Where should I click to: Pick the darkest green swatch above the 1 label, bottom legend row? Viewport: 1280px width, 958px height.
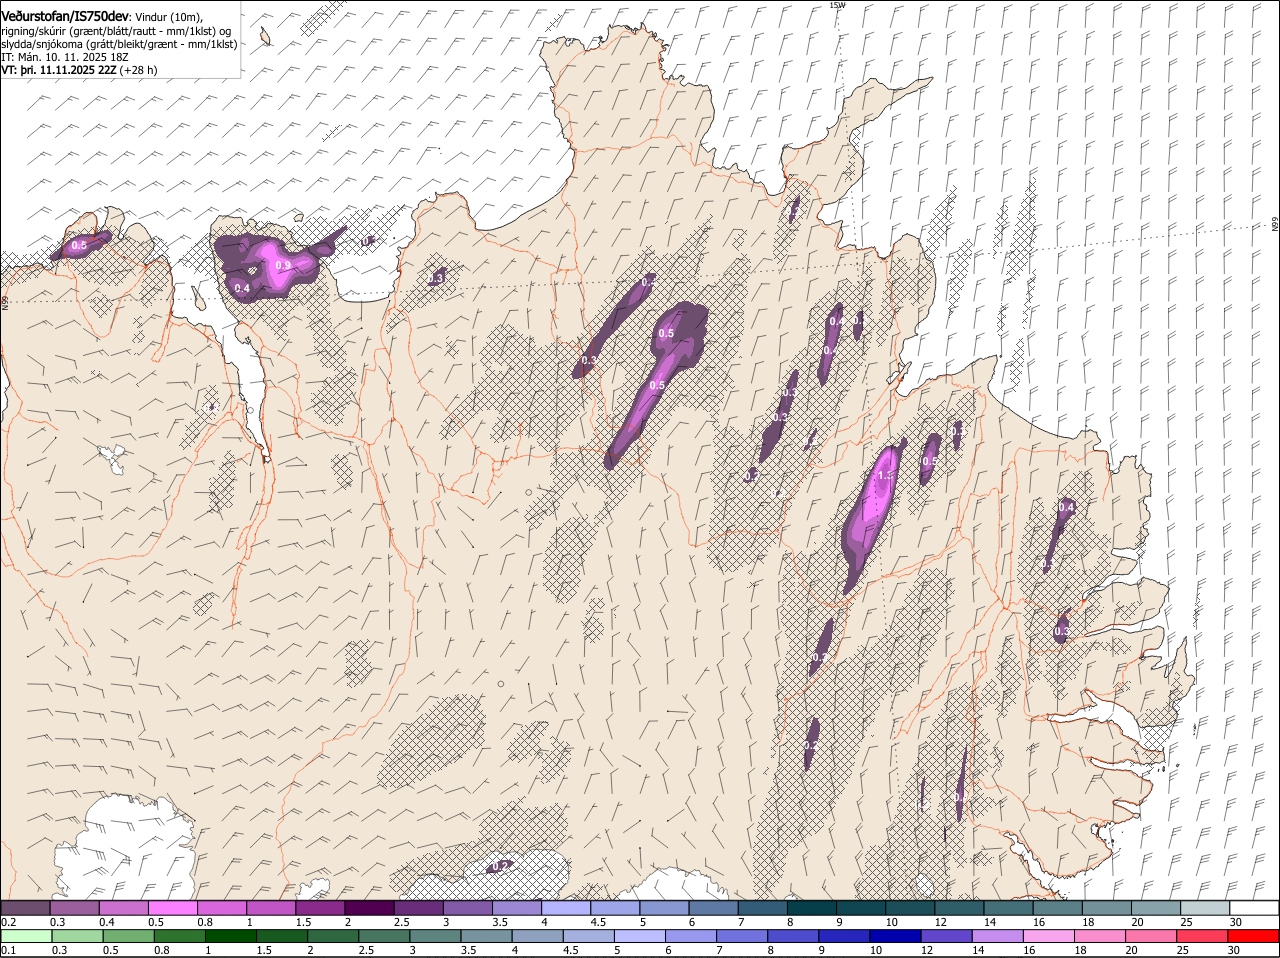point(230,936)
